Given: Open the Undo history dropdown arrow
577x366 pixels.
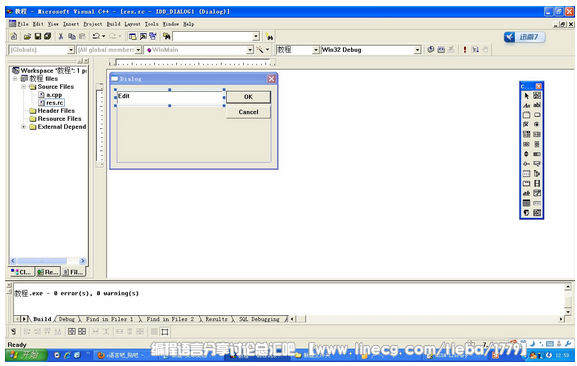Looking at the screenshot, I should tap(104, 36).
